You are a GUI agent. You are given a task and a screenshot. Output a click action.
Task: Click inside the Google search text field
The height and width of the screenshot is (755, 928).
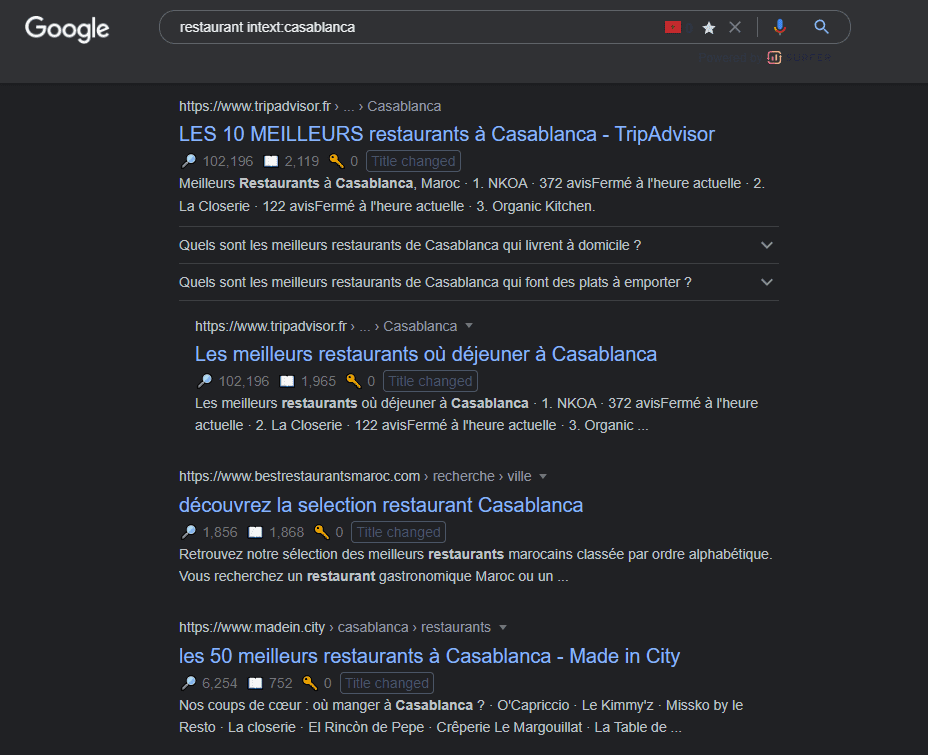tap(400, 27)
